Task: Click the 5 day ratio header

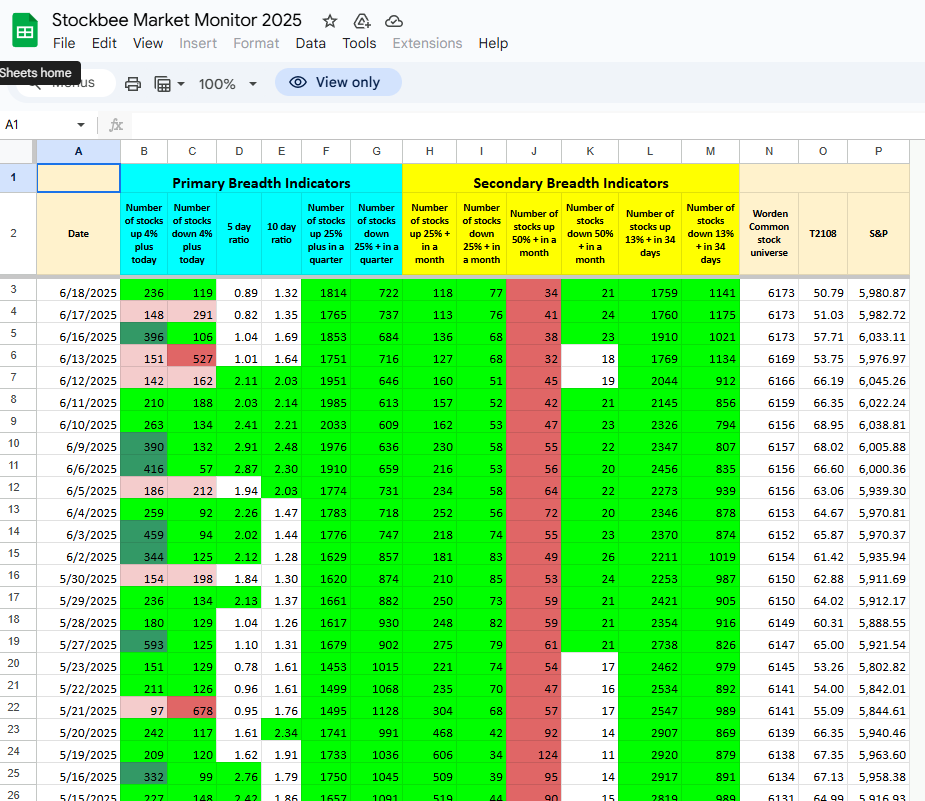Action: pos(239,234)
